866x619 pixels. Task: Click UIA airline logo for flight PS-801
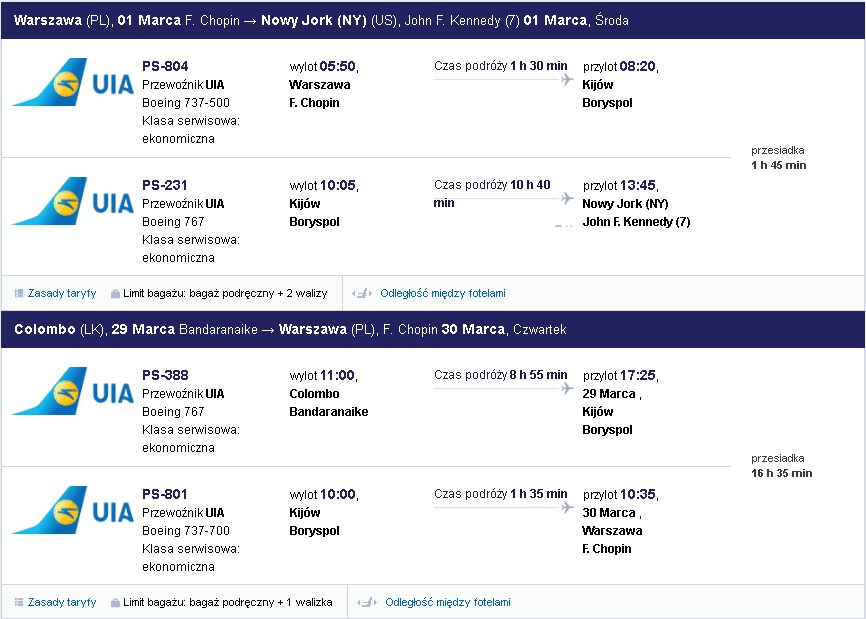pyautogui.click(x=73, y=510)
